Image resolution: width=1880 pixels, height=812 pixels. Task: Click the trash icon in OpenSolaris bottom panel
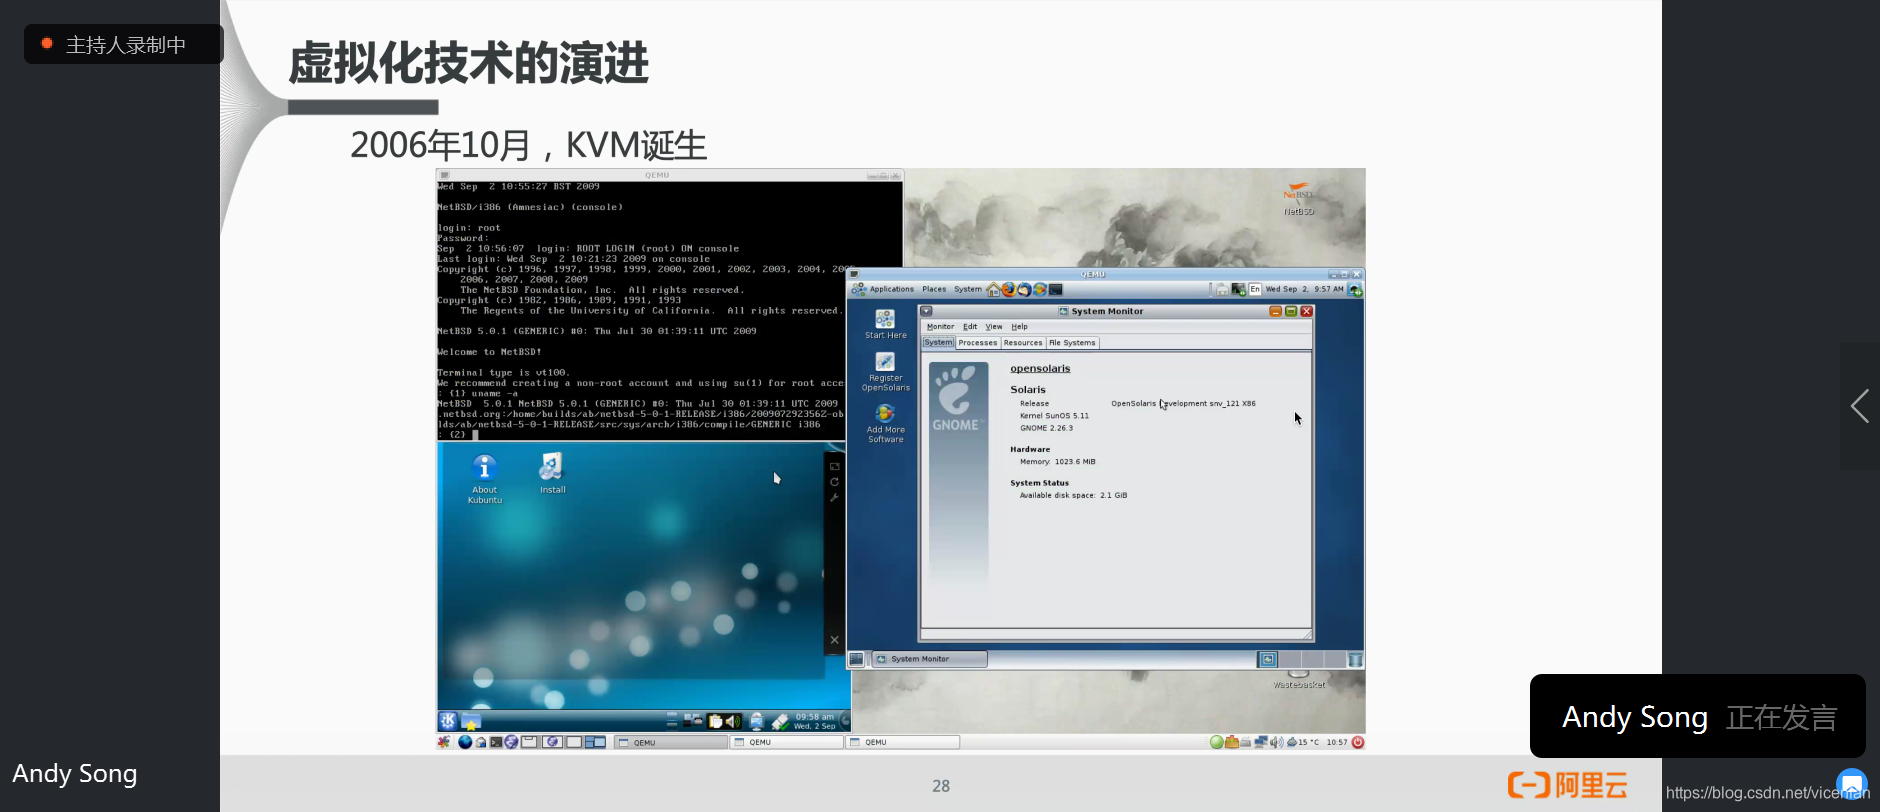point(1355,659)
